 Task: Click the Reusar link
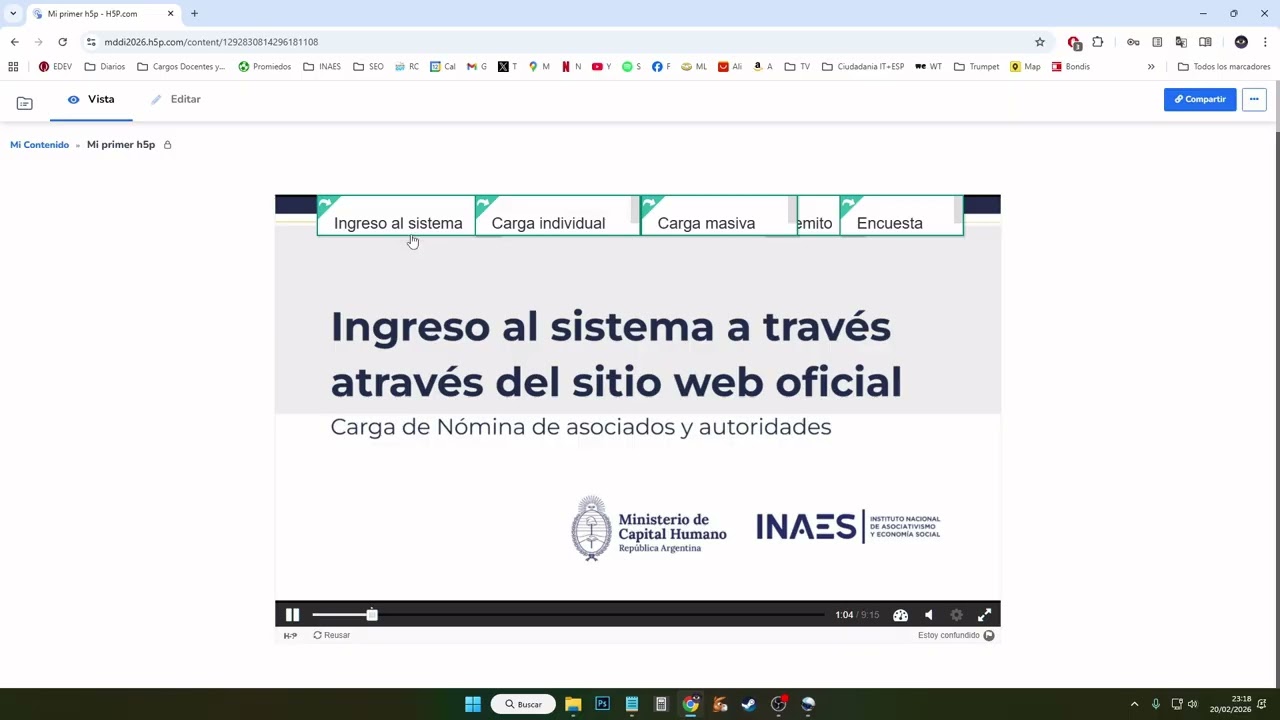332,635
